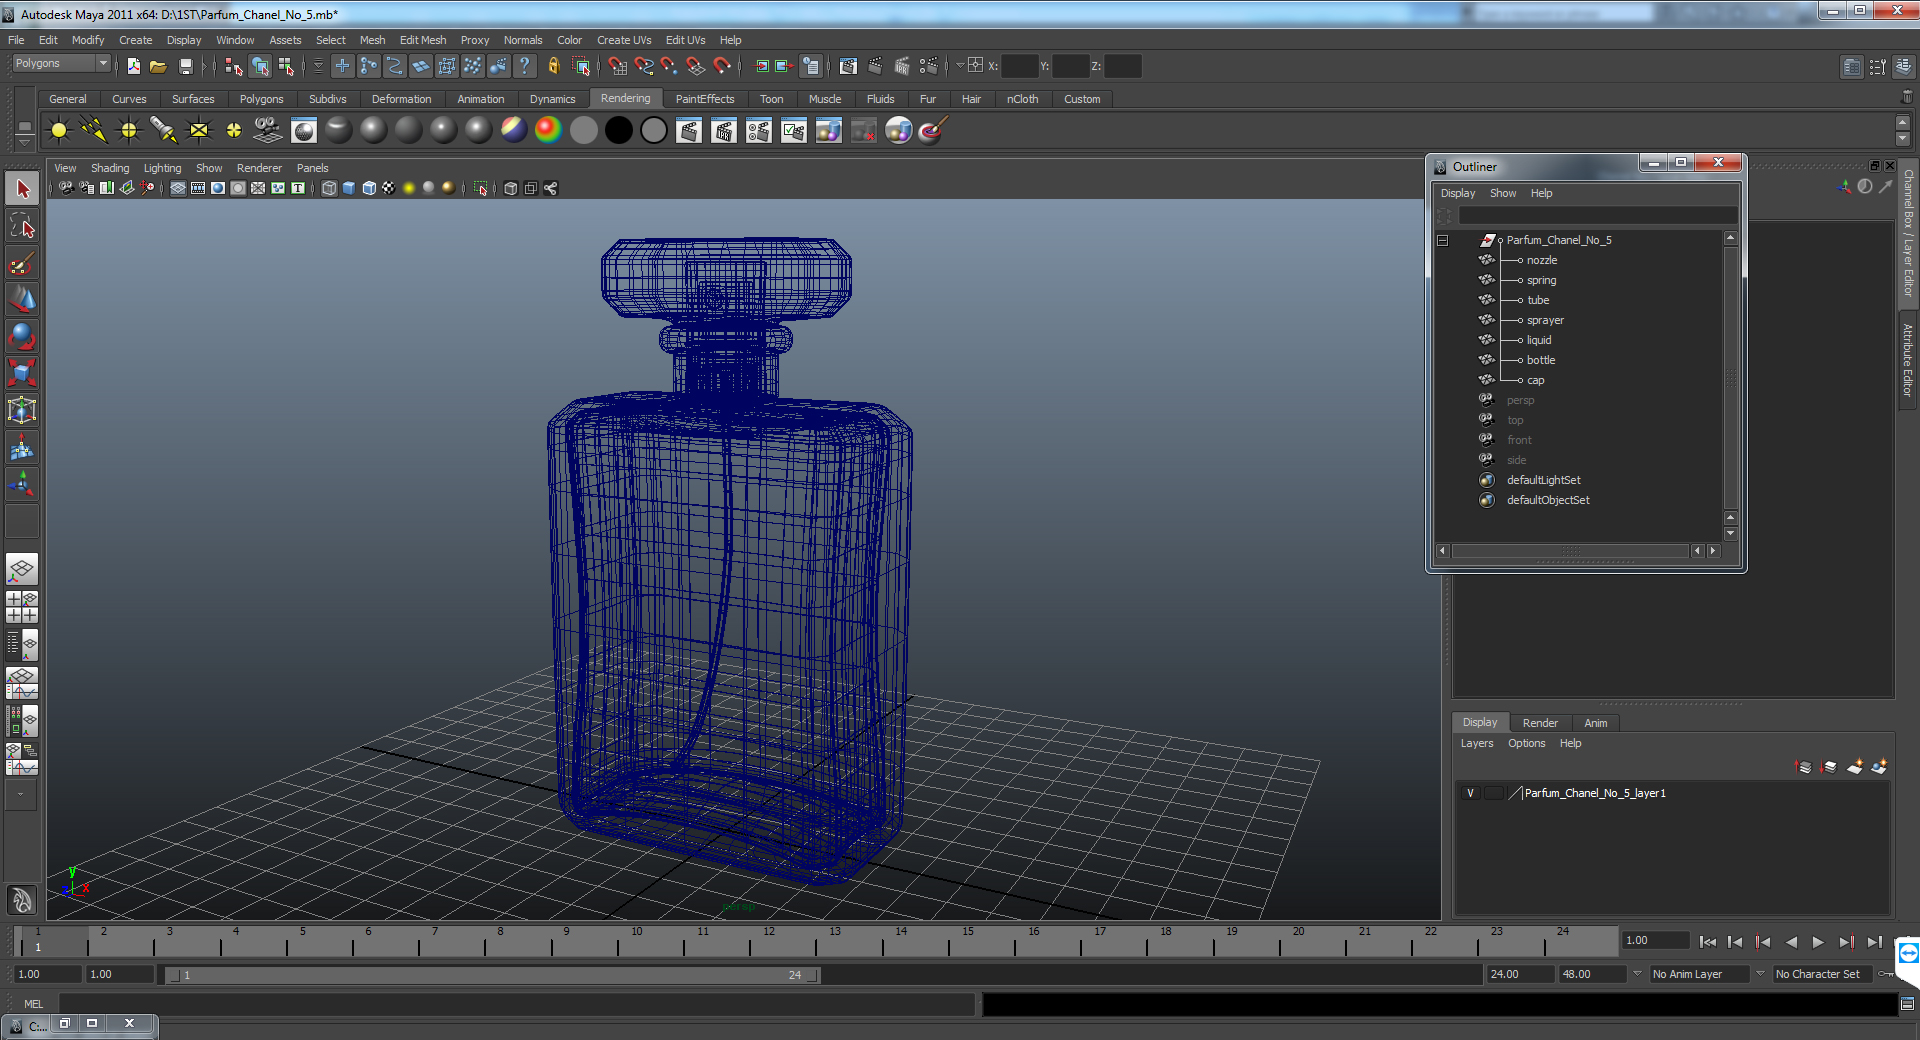
Task: Click the range slider bar handle at 24
Action: pyautogui.click(x=812, y=975)
